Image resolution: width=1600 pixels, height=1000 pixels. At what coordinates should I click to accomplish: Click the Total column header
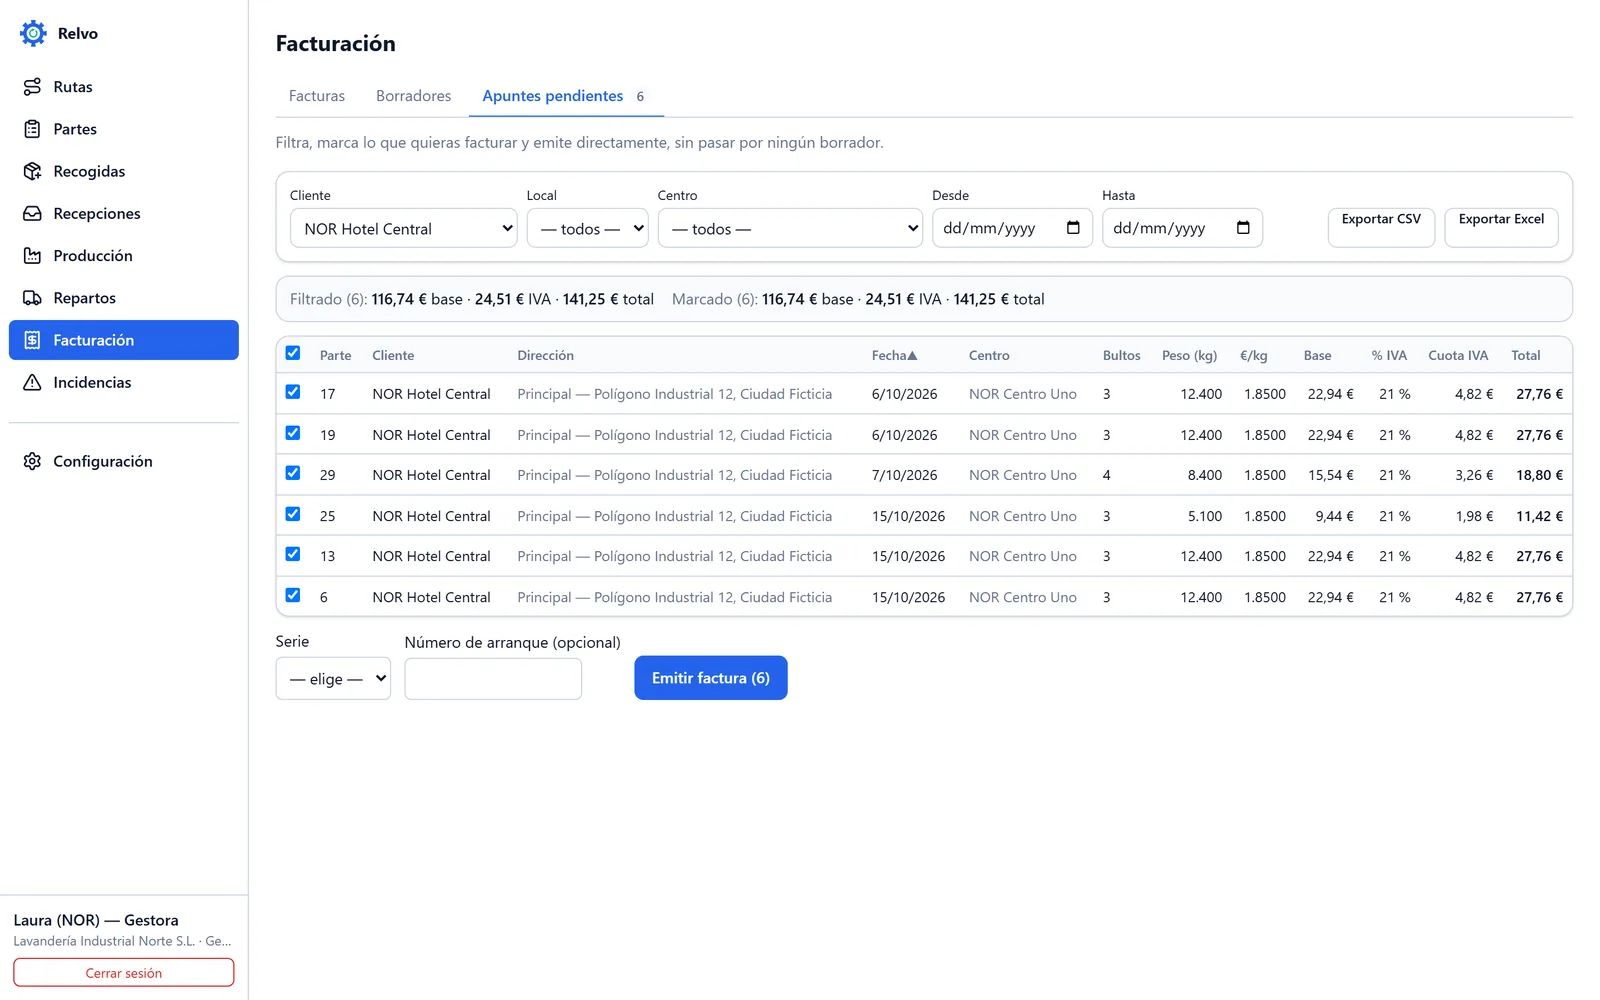point(1526,355)
